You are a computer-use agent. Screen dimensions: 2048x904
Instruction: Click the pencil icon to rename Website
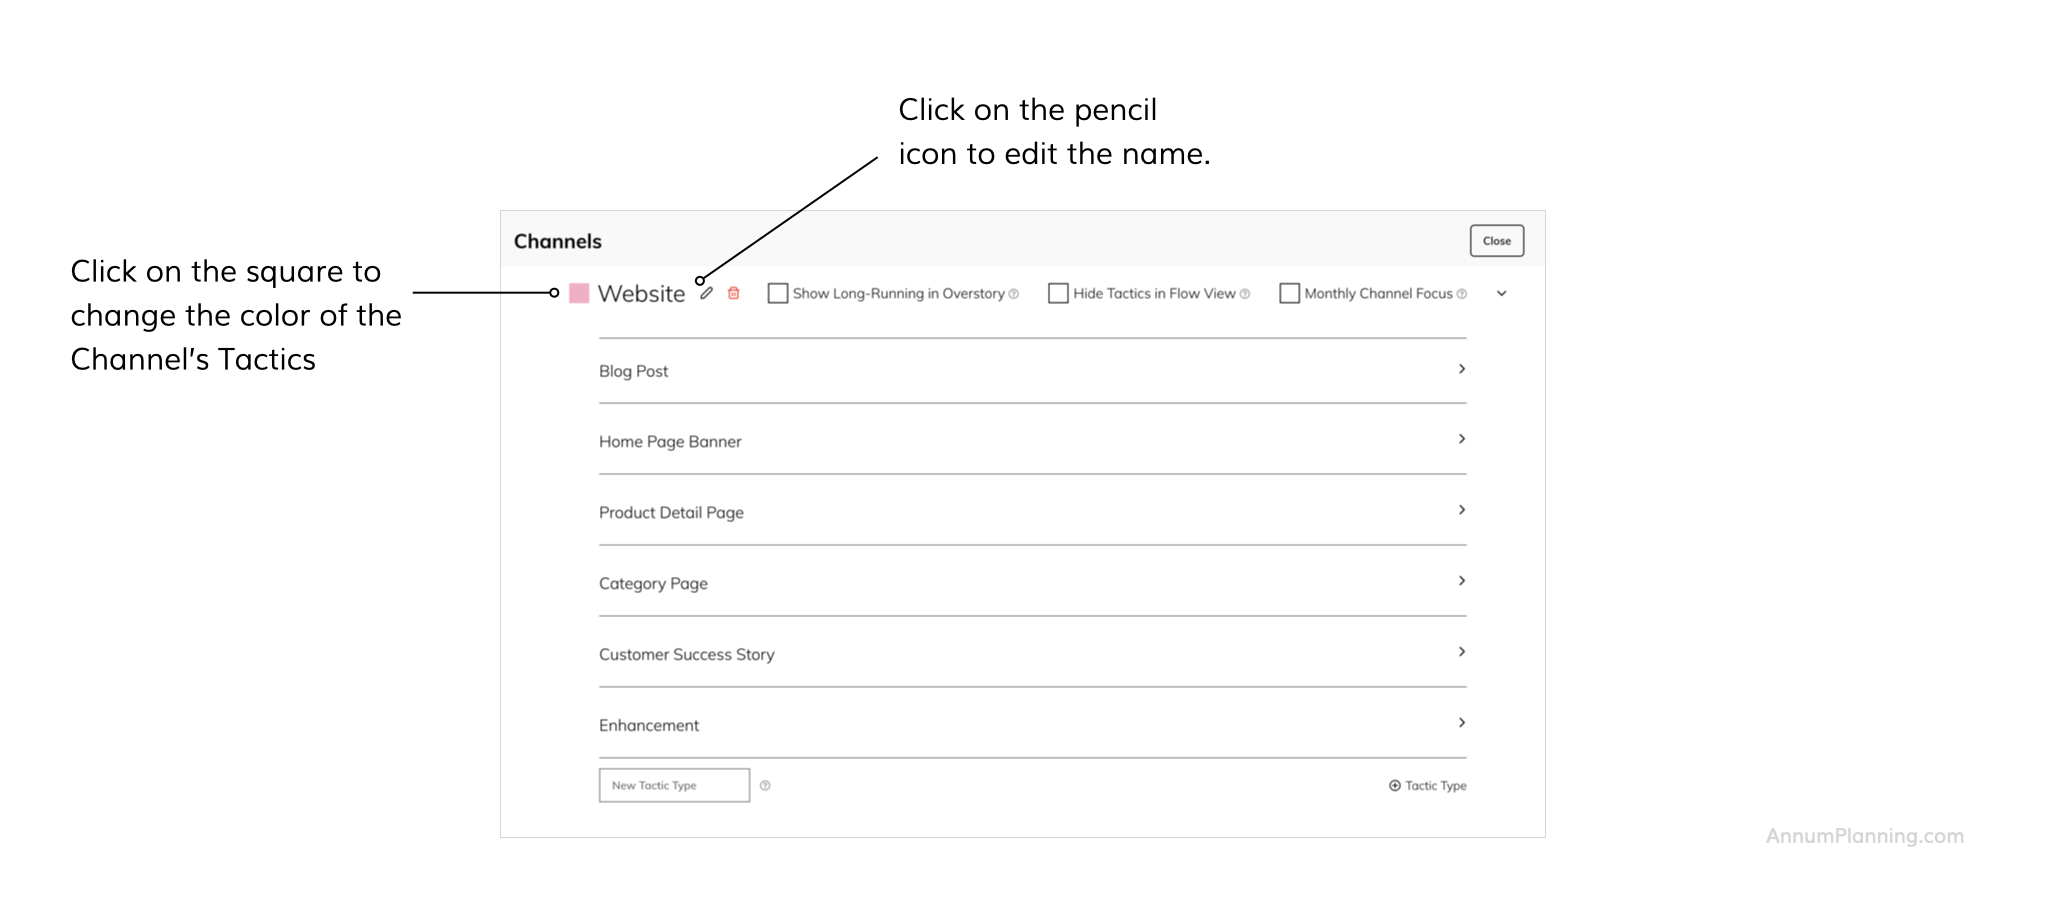click(x=706, y=293)
